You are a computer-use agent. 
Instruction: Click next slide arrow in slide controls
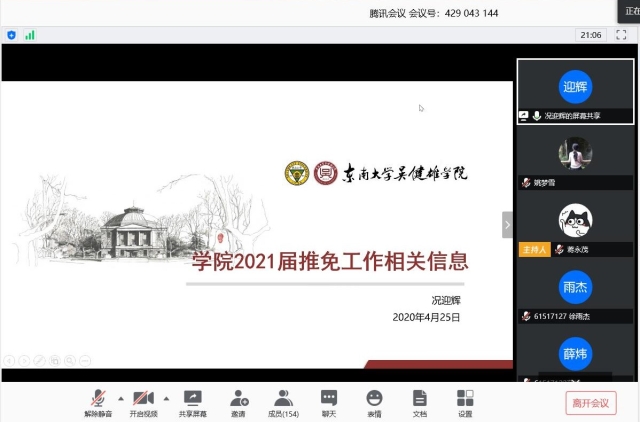click(x=24, y=361)
